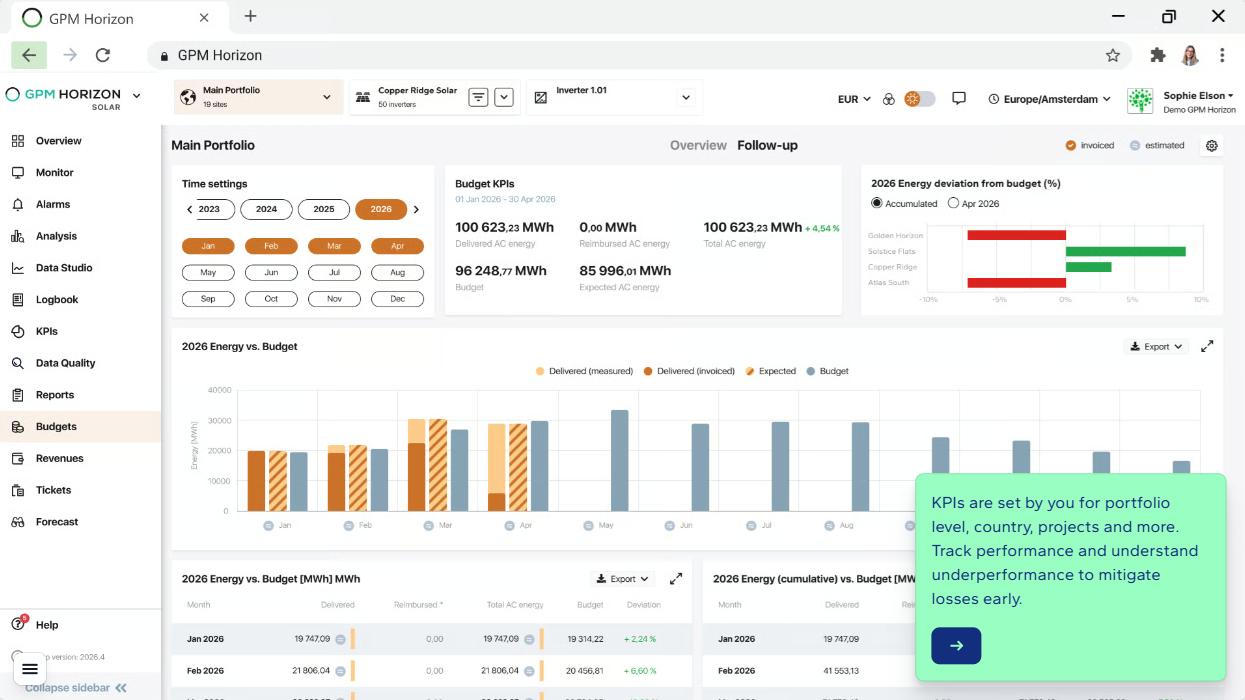The width and height of the screenshot is (1245, 700).
Task: Bookmark the page with the star icon
Action: [1113, 55]
